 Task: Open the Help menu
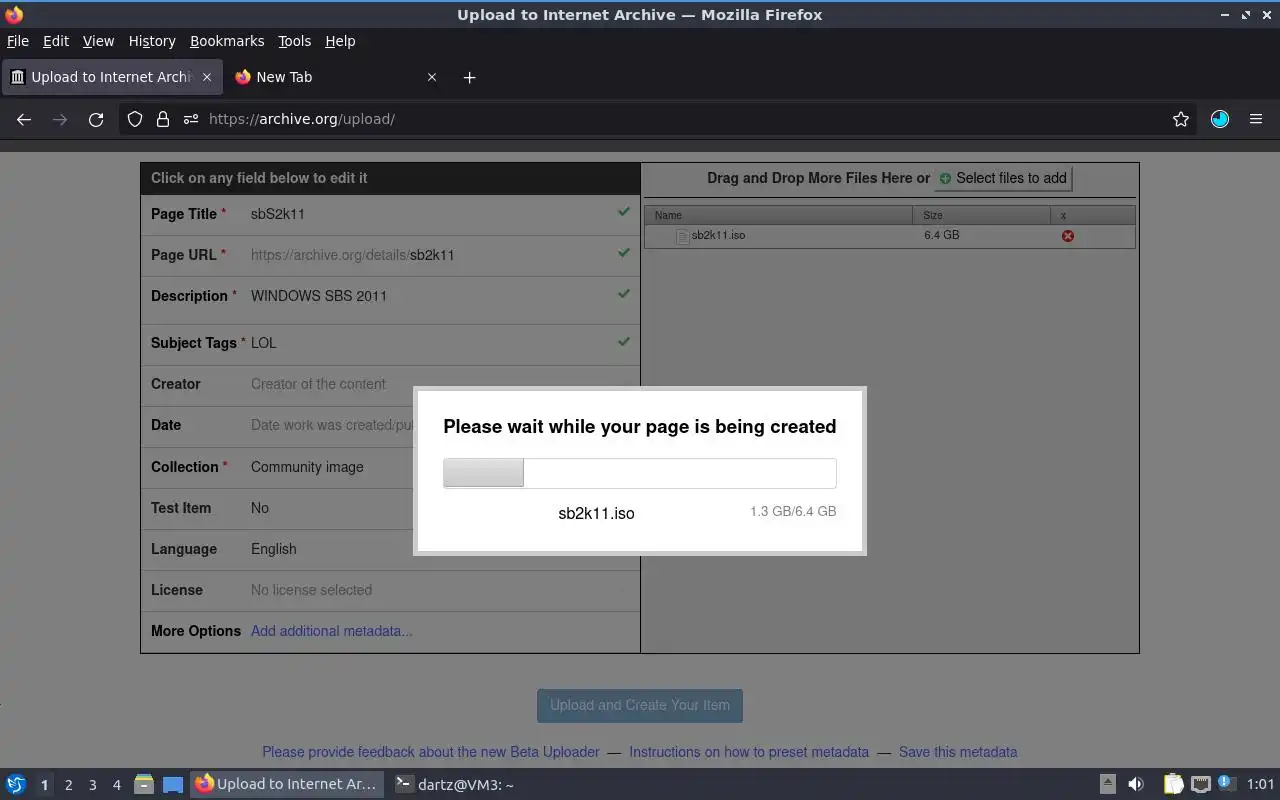click(x=340, y=41)
